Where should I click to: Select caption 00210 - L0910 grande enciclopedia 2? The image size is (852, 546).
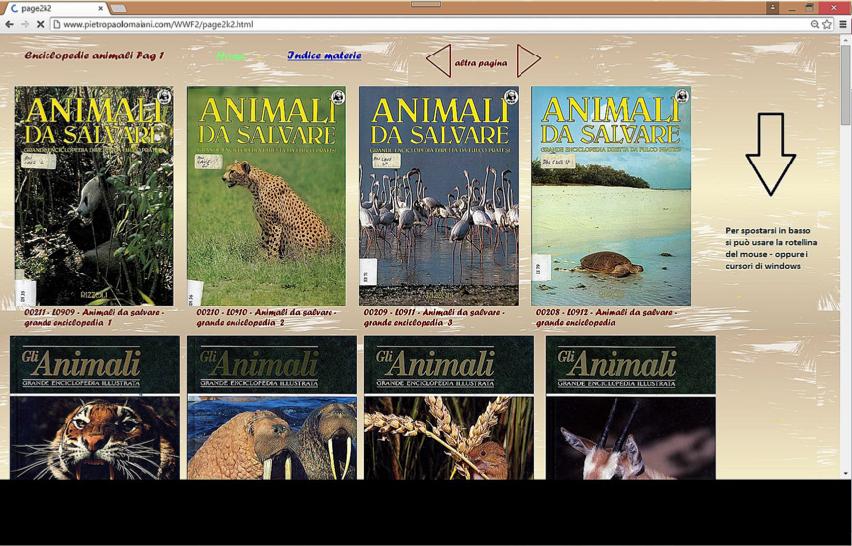pos(266,317)
